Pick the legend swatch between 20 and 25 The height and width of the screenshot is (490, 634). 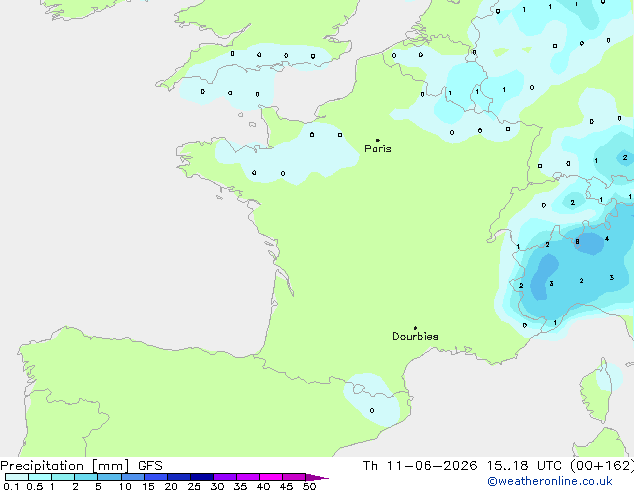[x=179, y=477]
